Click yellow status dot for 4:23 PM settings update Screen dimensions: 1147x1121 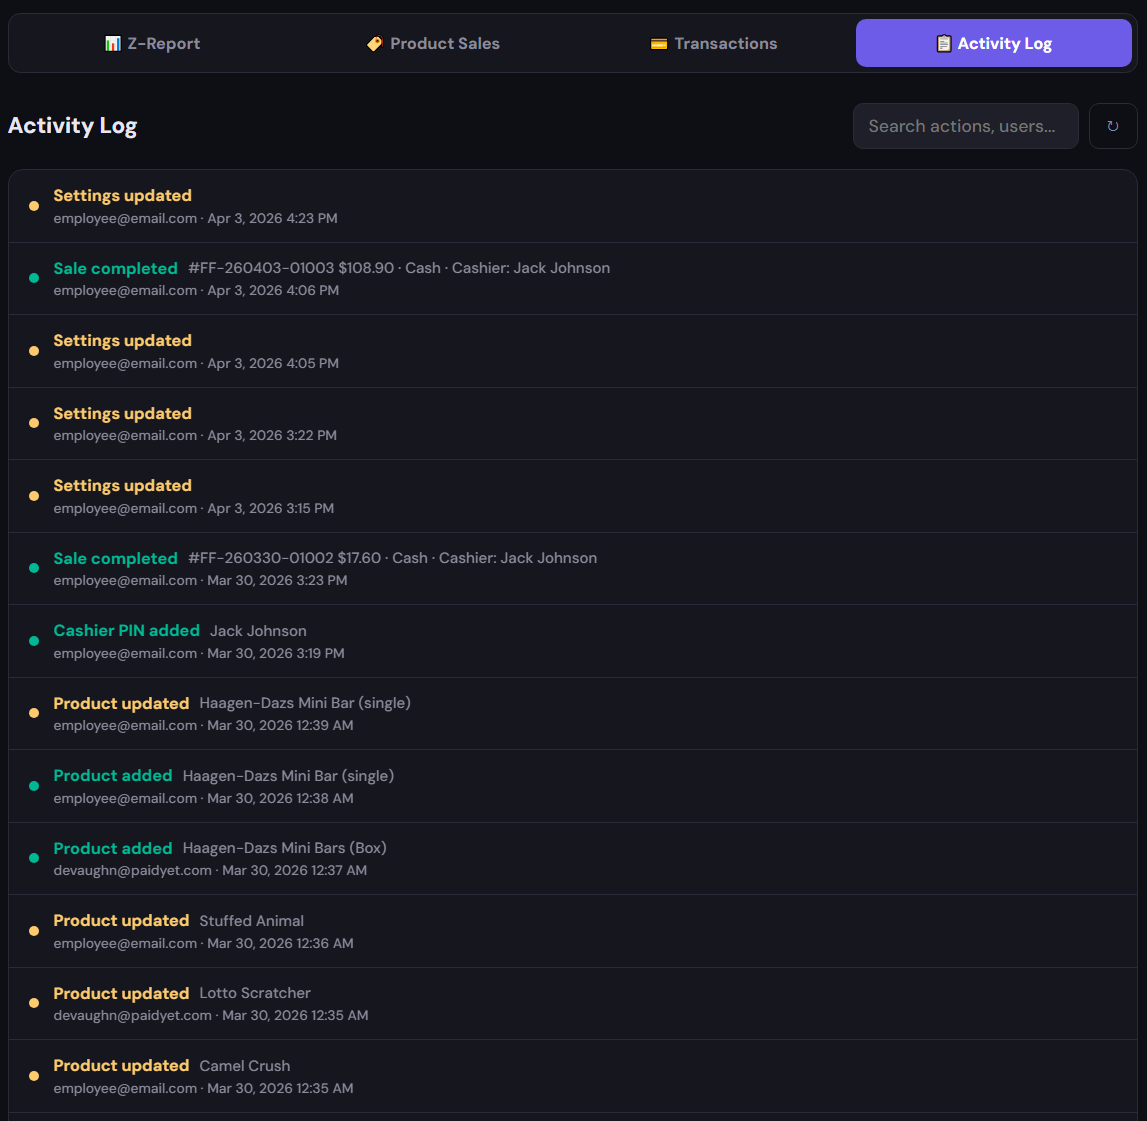point(34,206)
